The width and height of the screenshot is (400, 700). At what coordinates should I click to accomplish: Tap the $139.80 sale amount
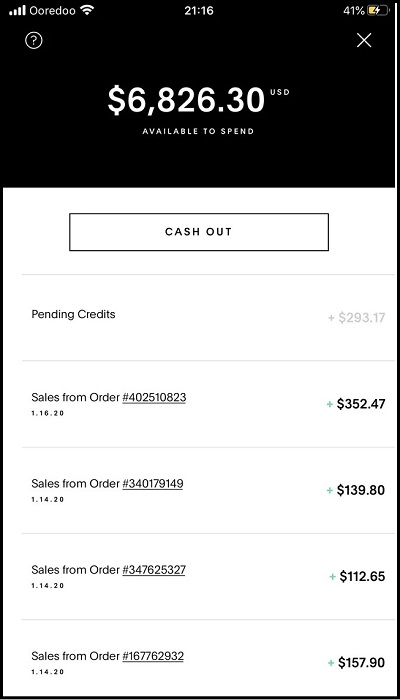coord(361,490)
